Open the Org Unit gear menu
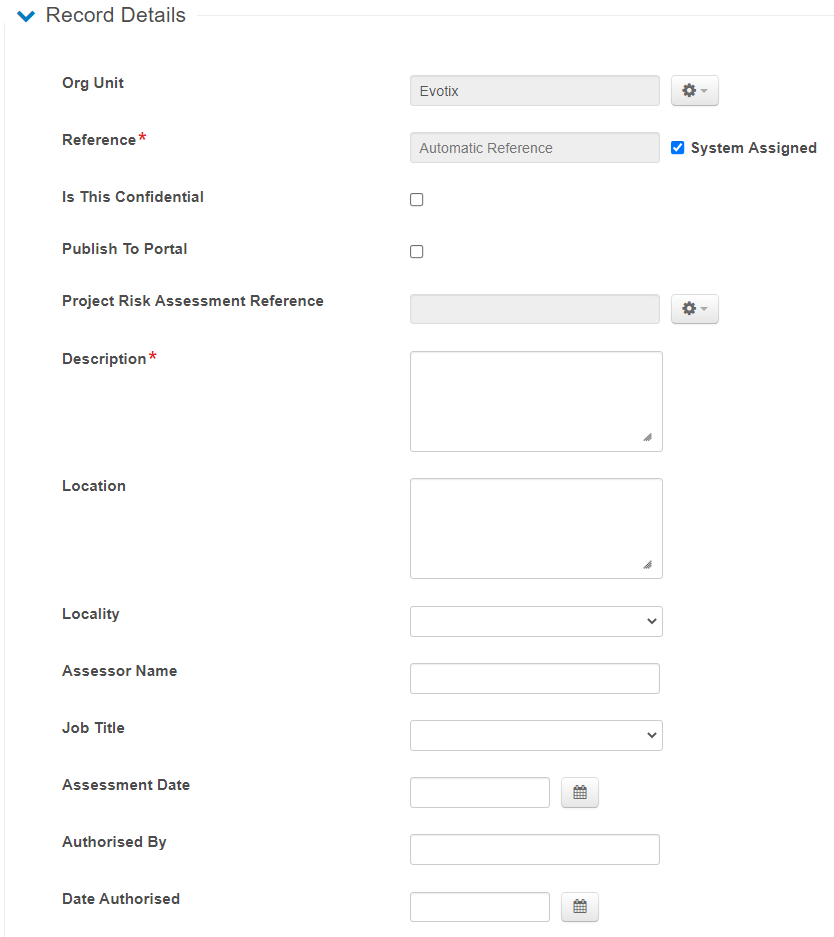Screen dimensions: 834x937 694,91
